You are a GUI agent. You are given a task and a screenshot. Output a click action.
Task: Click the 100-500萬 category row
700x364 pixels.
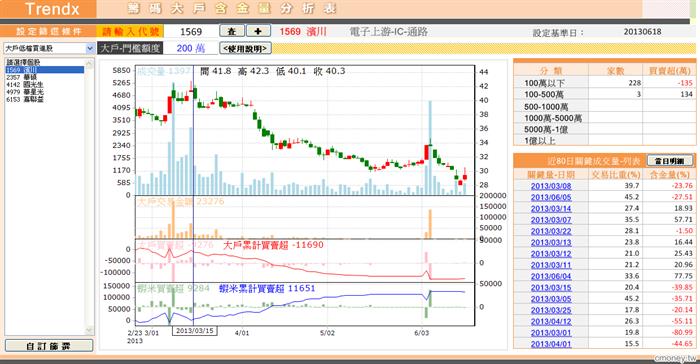coord(604,94)
